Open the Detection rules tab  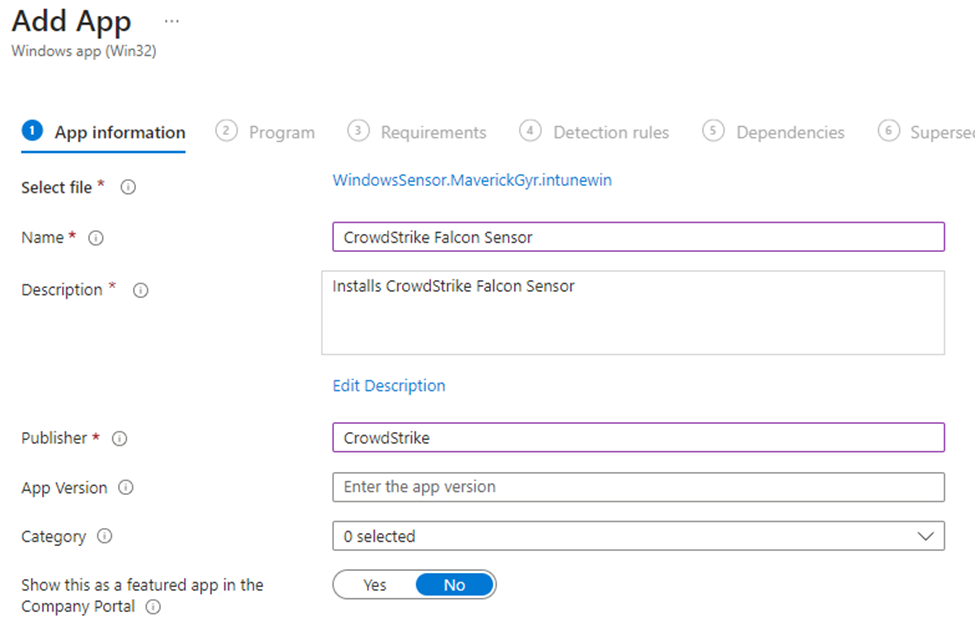(x=595, y=132)
